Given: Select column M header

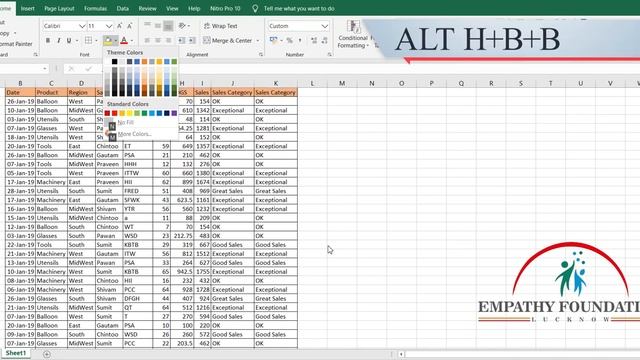Looking at the screenshot, I should pos(342,83).
